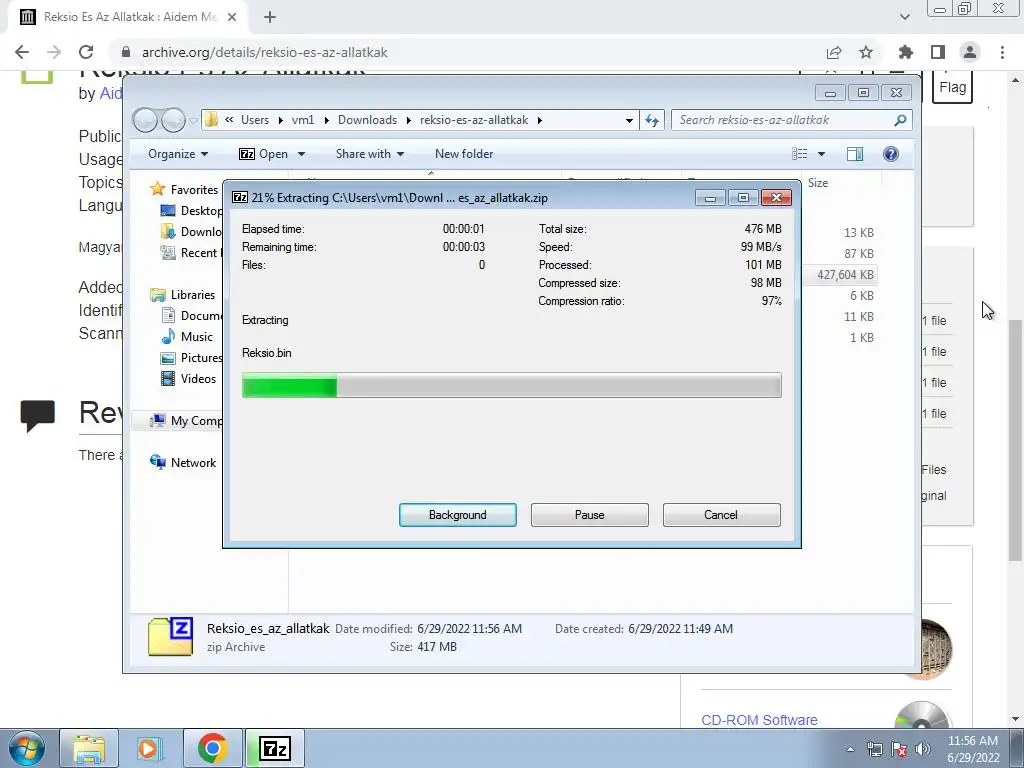The height and width of the screenshot is (768, 1024).
Task: Select vm1 in the Explorer breadcrumb
Action: pos(302,120)
